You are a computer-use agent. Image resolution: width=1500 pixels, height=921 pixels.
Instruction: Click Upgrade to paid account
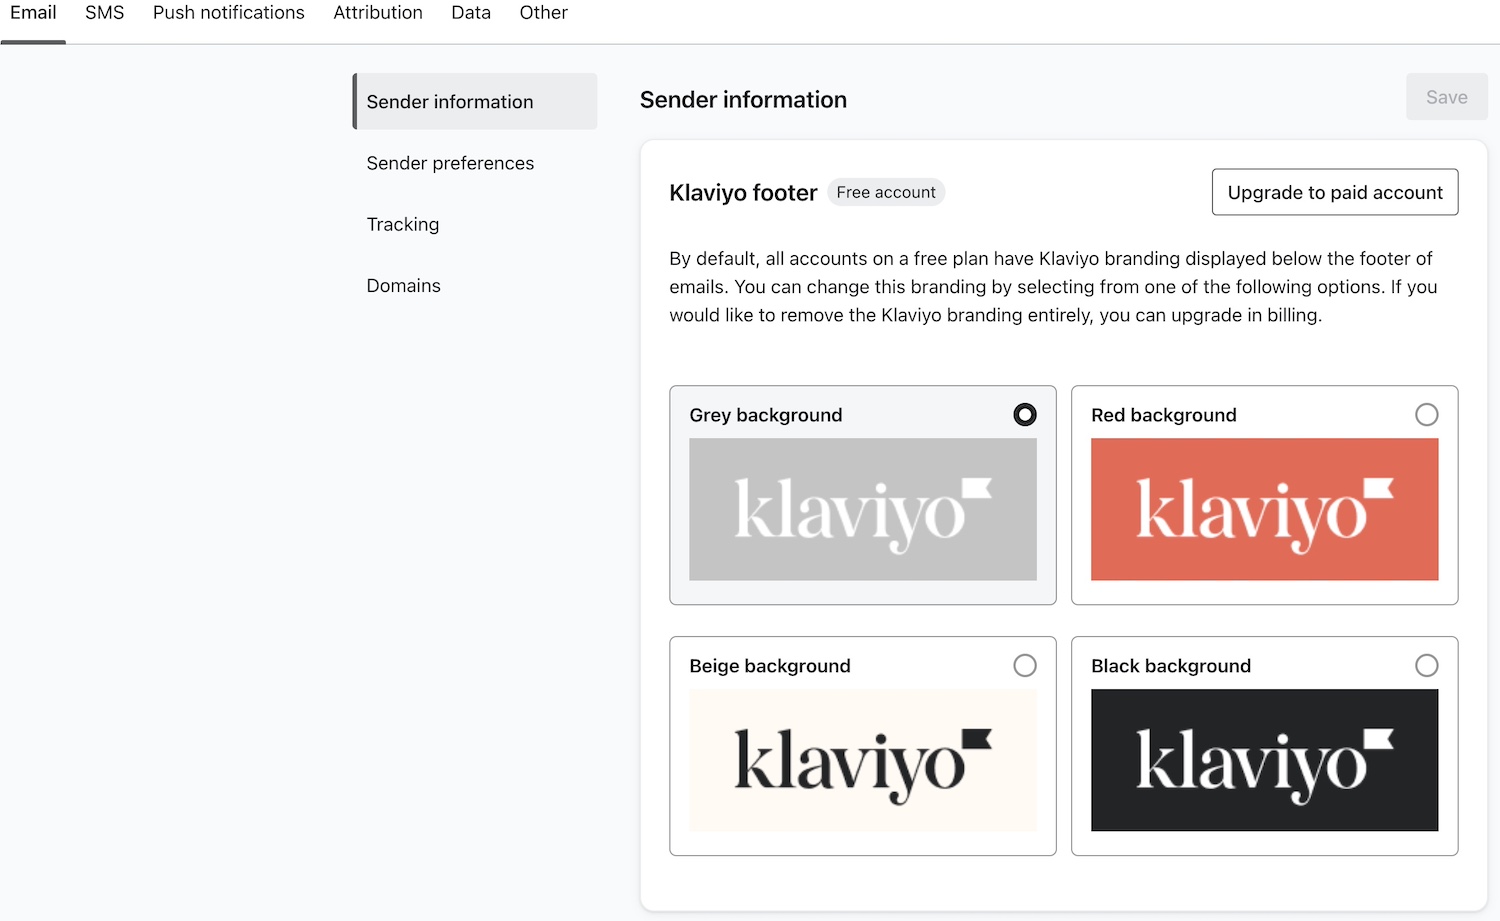click(1334, 192)
